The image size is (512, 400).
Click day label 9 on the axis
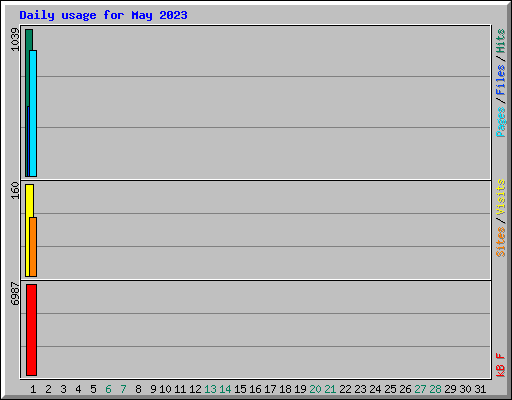coord(153,389)
